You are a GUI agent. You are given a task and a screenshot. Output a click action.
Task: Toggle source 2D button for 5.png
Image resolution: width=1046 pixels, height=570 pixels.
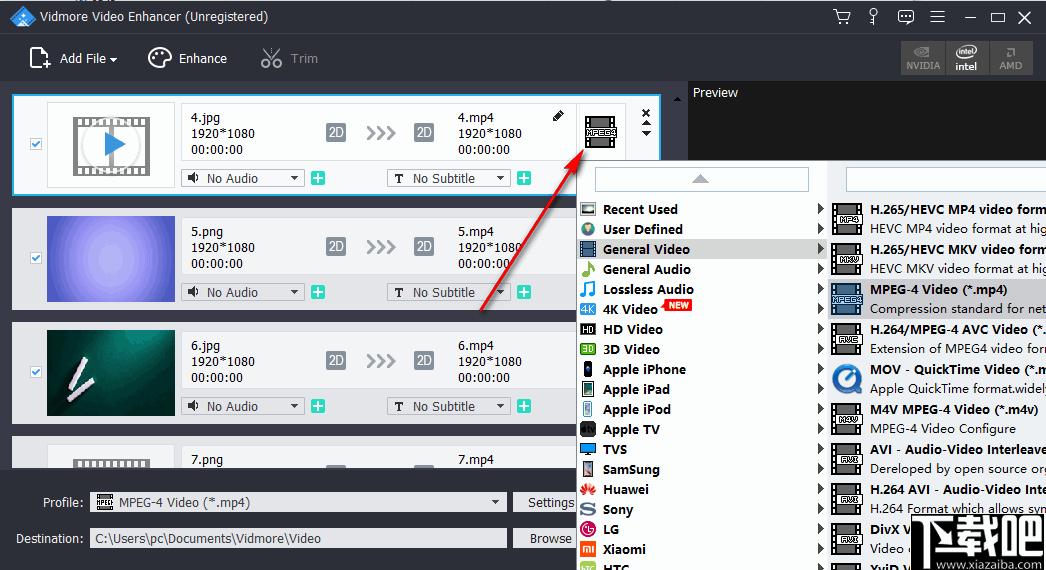click(336, 247)
